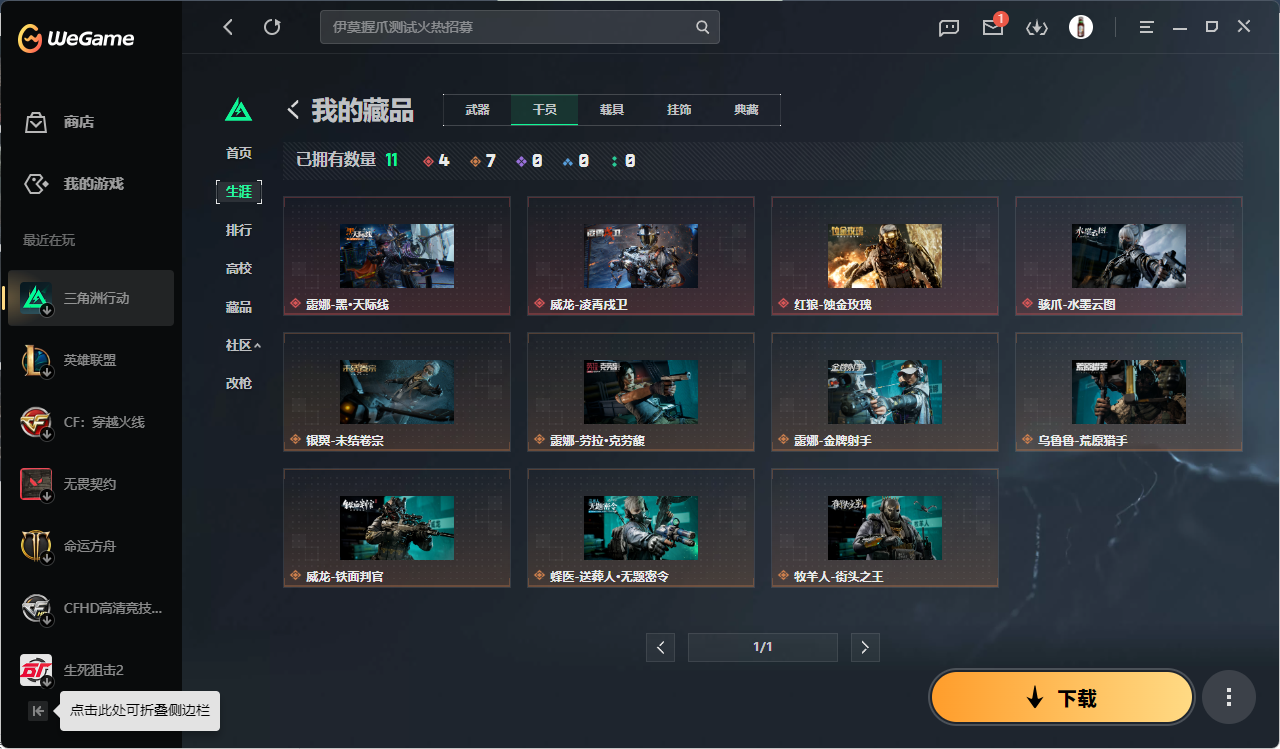Go to the previous collection page

[660, 647]
